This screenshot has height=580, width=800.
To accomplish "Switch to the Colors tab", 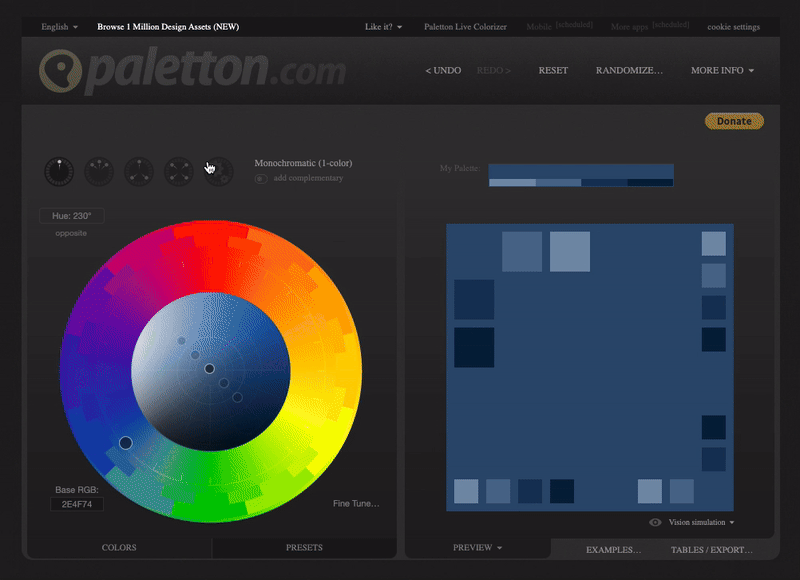I will click(119, 547).
